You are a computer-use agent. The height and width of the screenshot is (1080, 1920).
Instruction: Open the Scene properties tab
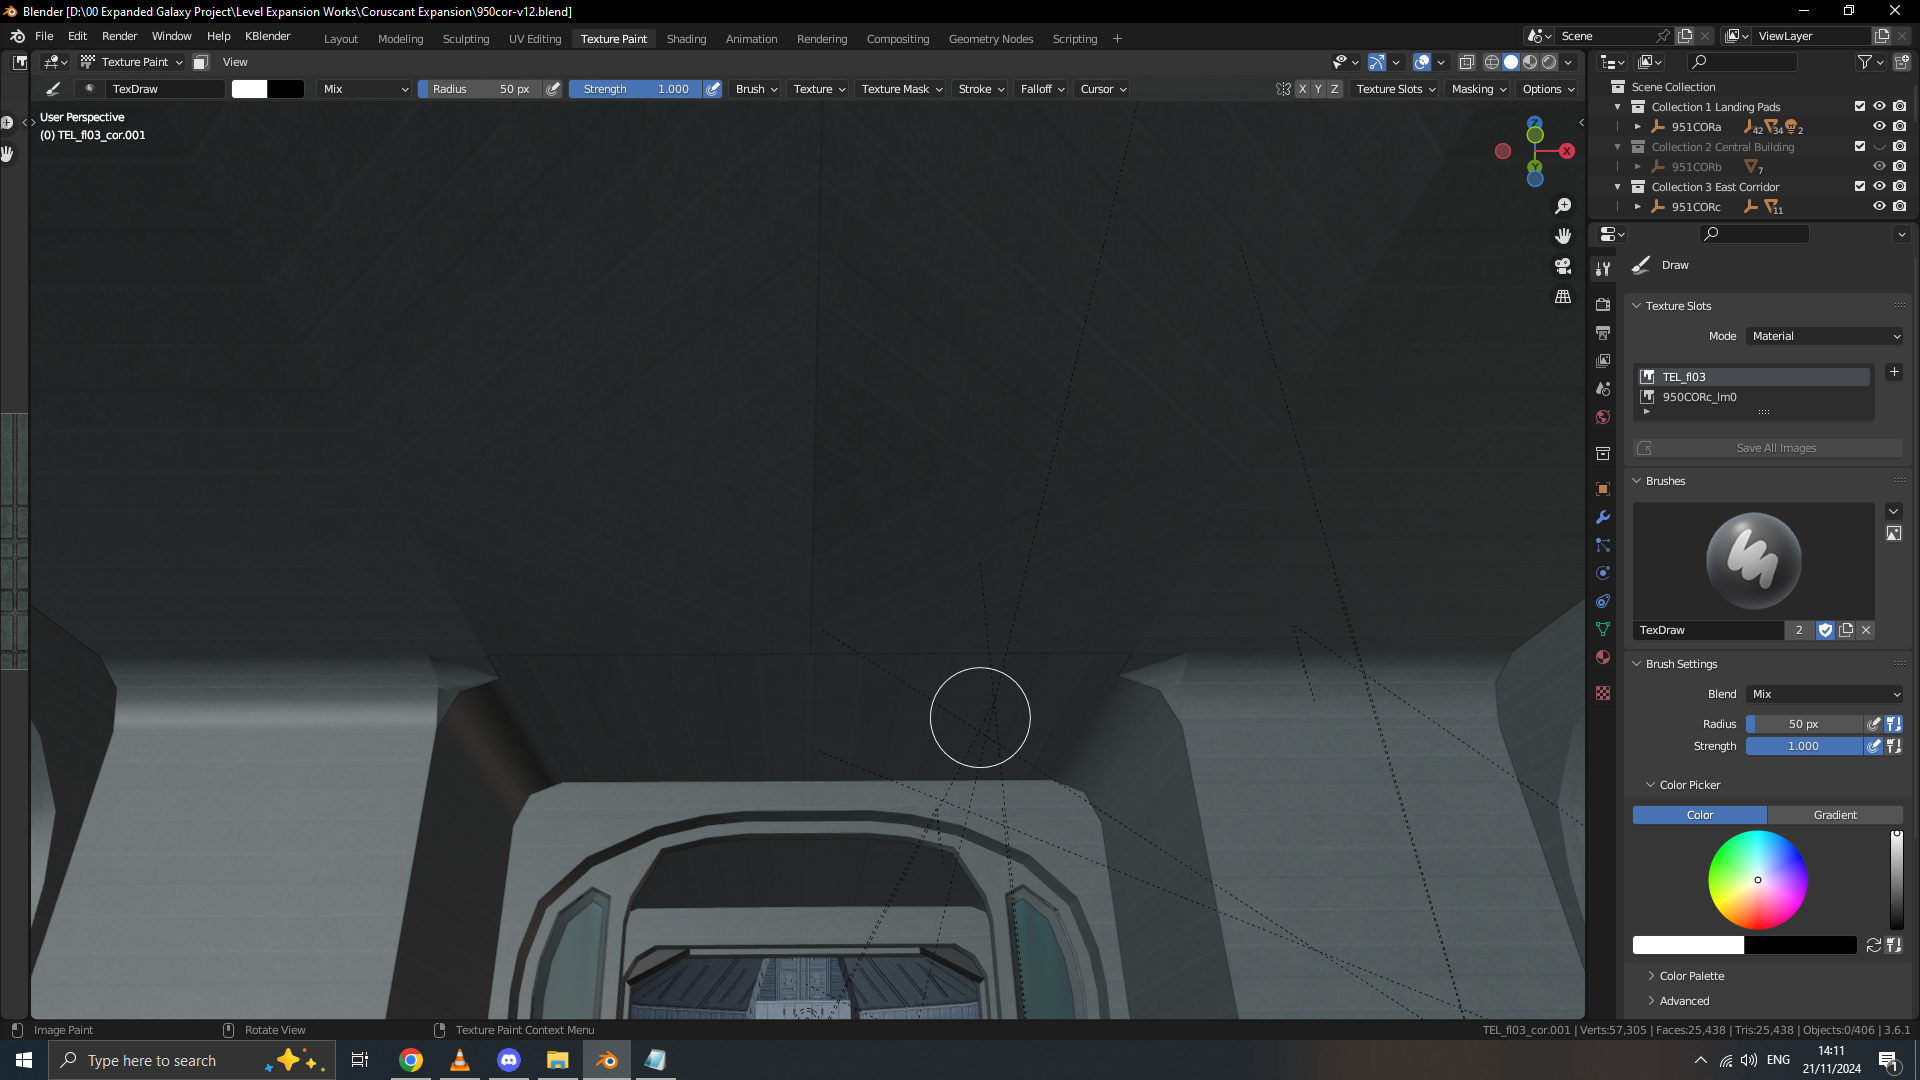point(1603,388)
